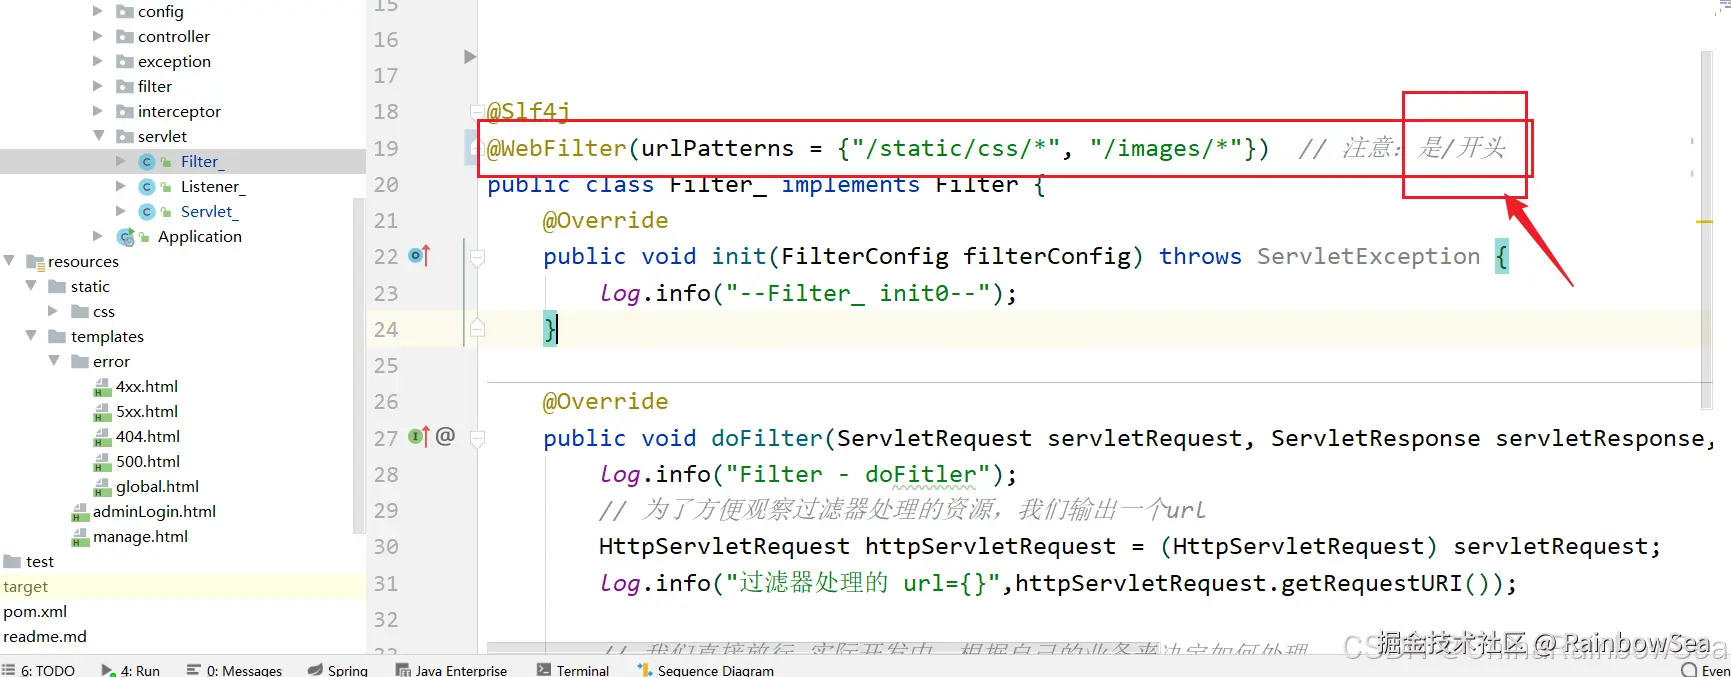The image size is (1731, 677).
Task: Click the Servlet_ class icon
Action: pos(147,211)
